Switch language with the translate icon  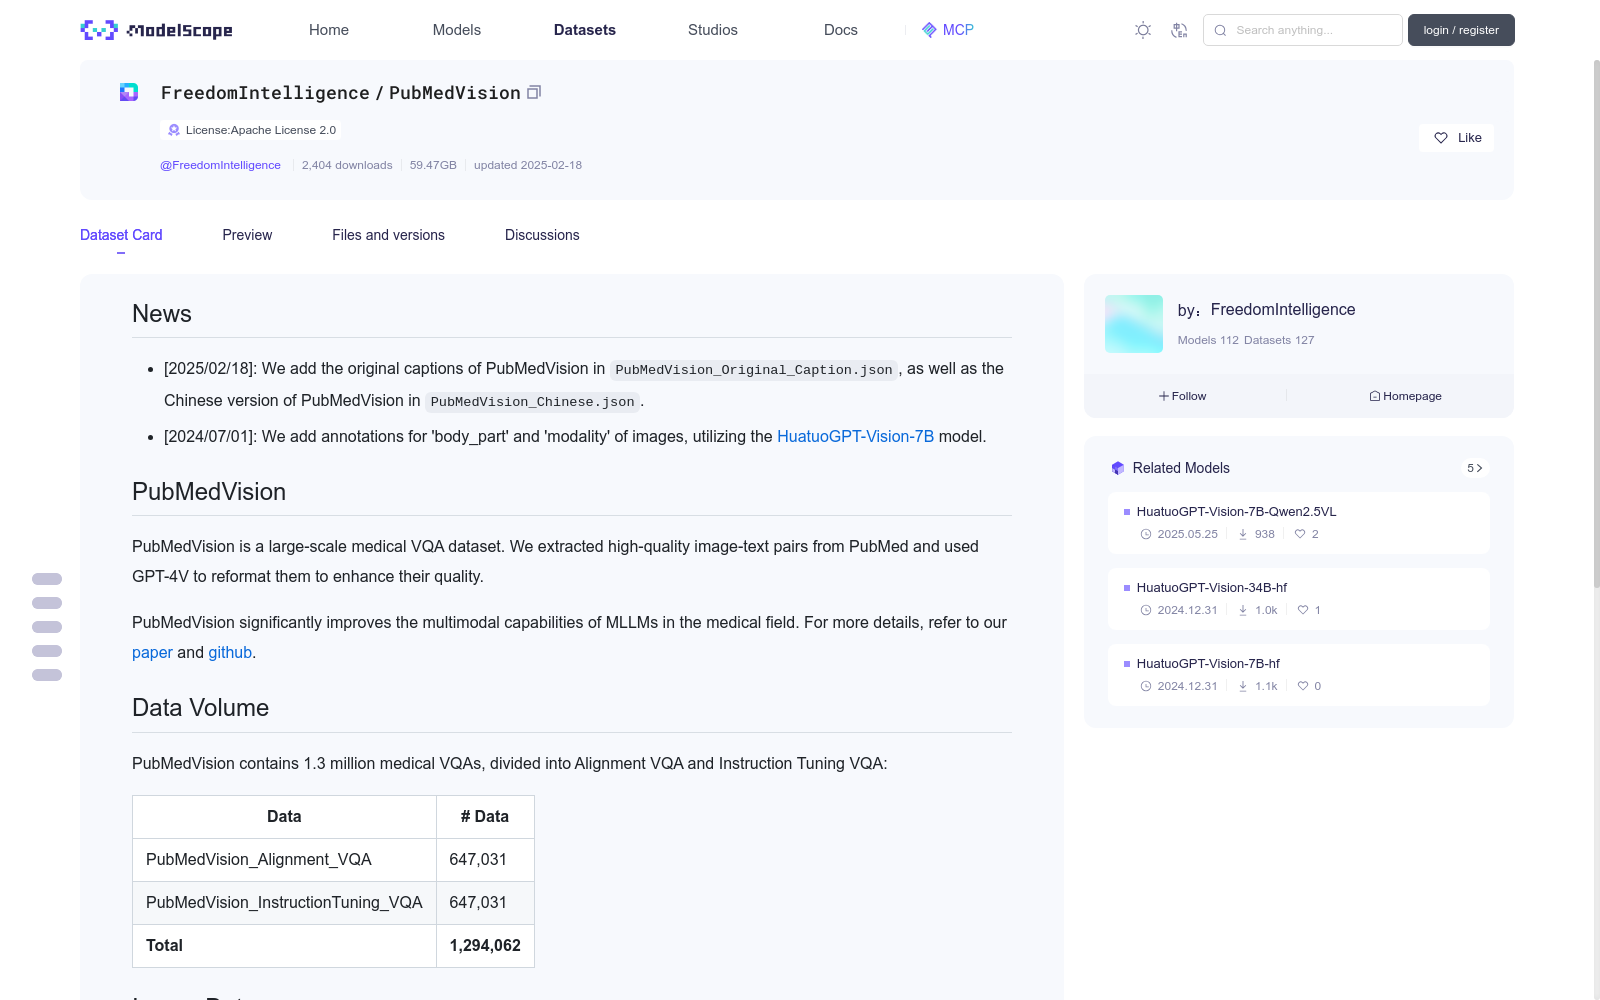[1179, 30]
